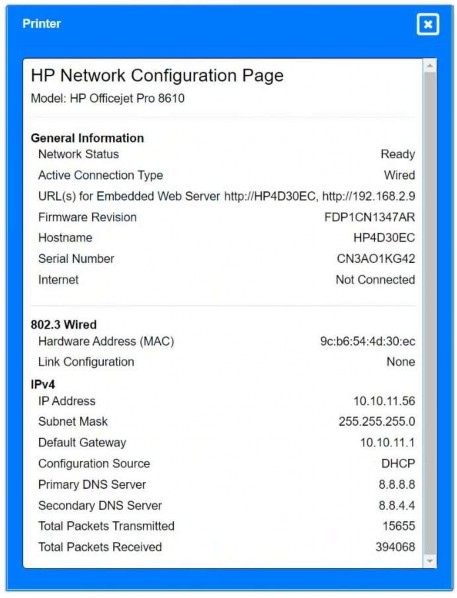This screenshot has width=457, height=598.
Task: Click the Subnet Mask value 255.255.255.0
Action: (x=377, y=421)
